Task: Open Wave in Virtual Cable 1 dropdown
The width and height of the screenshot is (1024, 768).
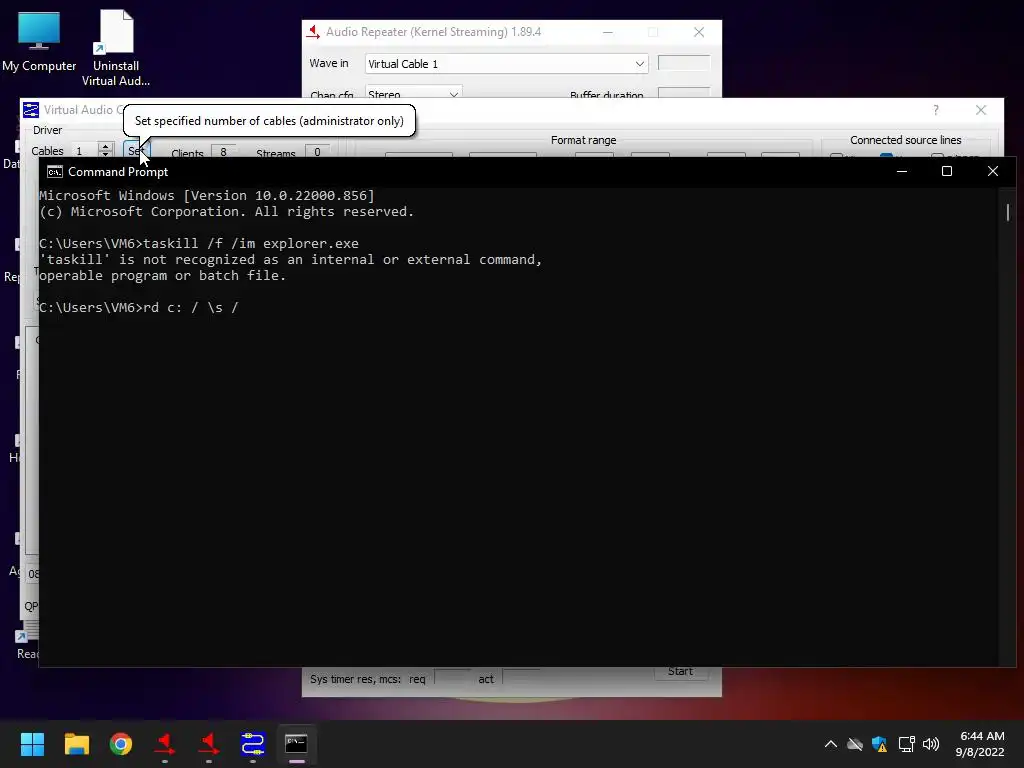Action: click(506, 63)
